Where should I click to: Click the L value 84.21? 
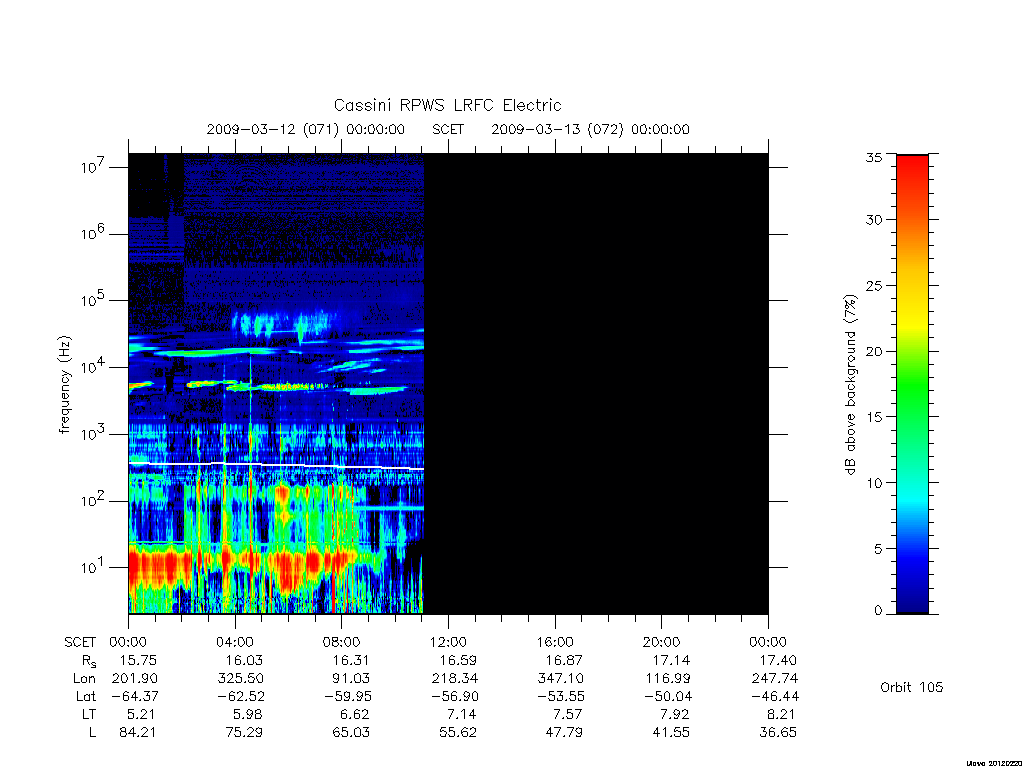tap(138, 732)
